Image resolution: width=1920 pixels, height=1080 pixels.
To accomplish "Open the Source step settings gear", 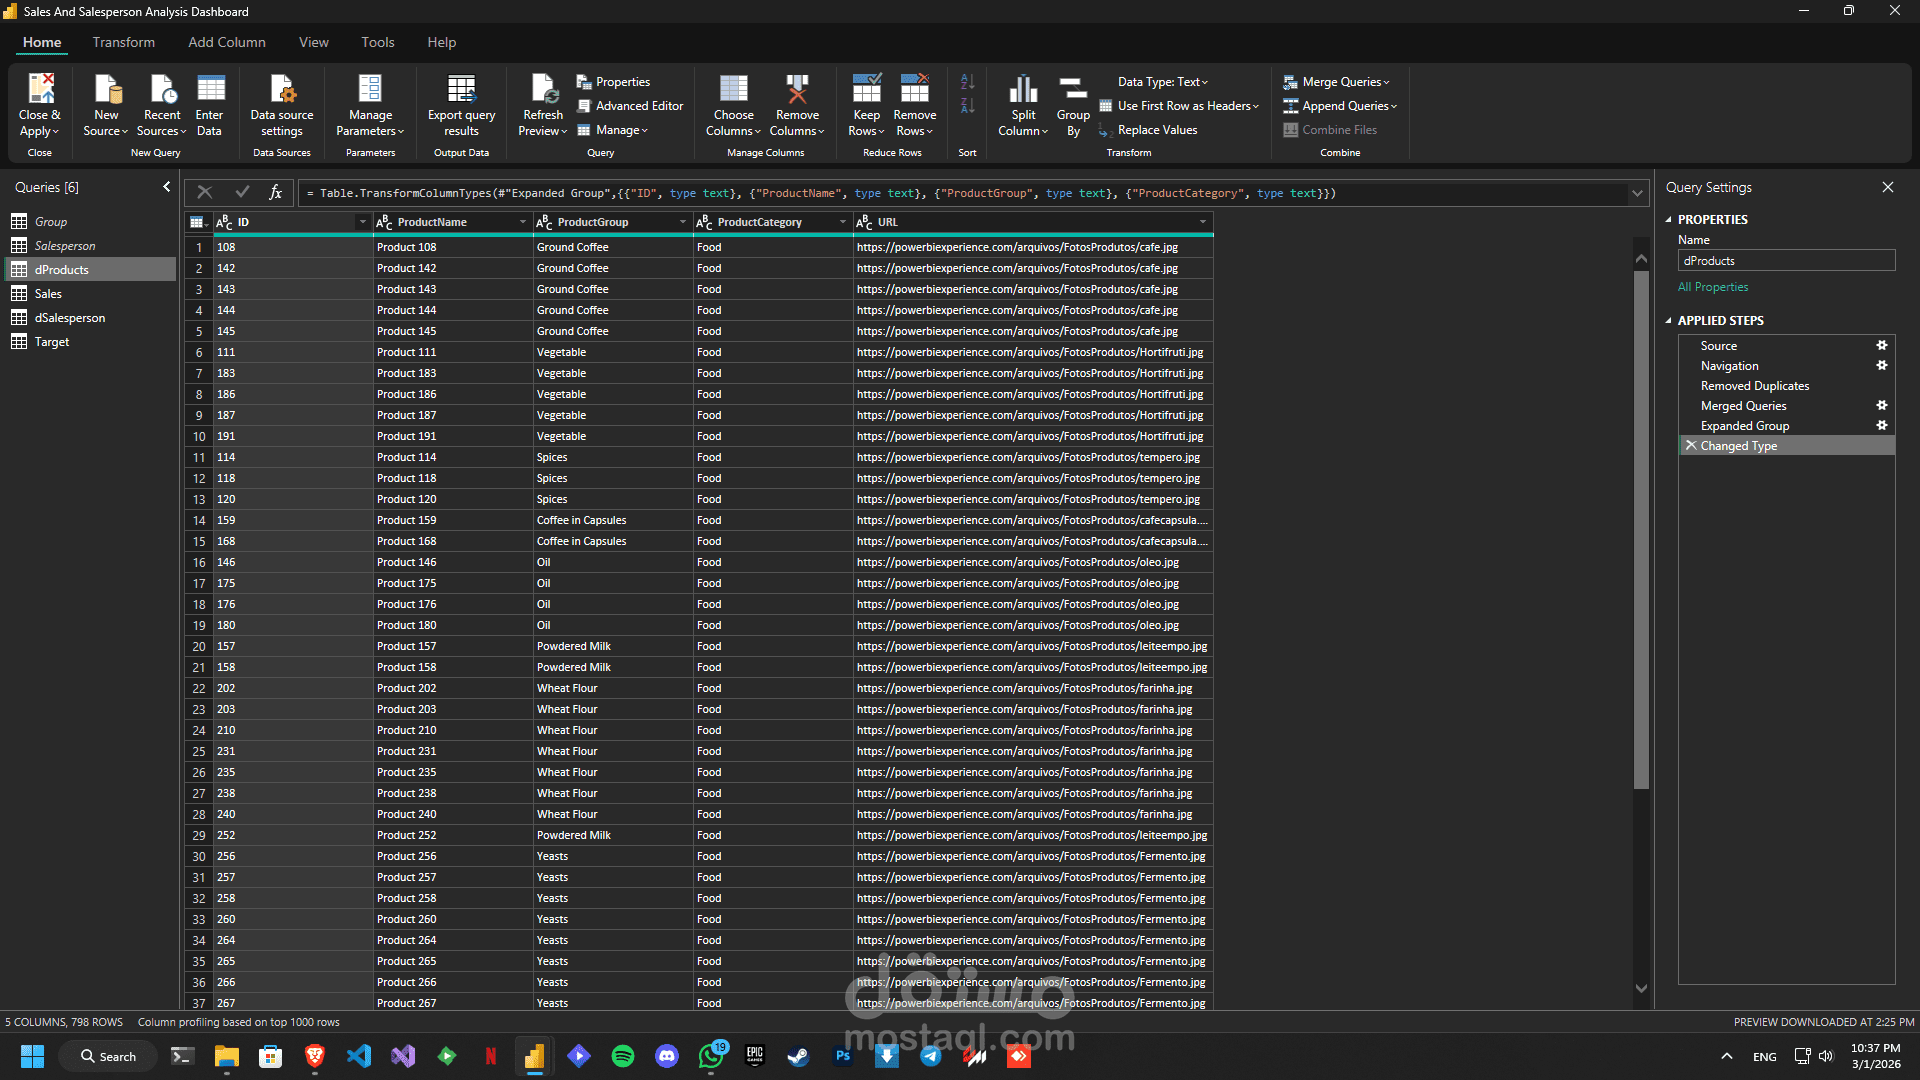I will coord(1881,346).
